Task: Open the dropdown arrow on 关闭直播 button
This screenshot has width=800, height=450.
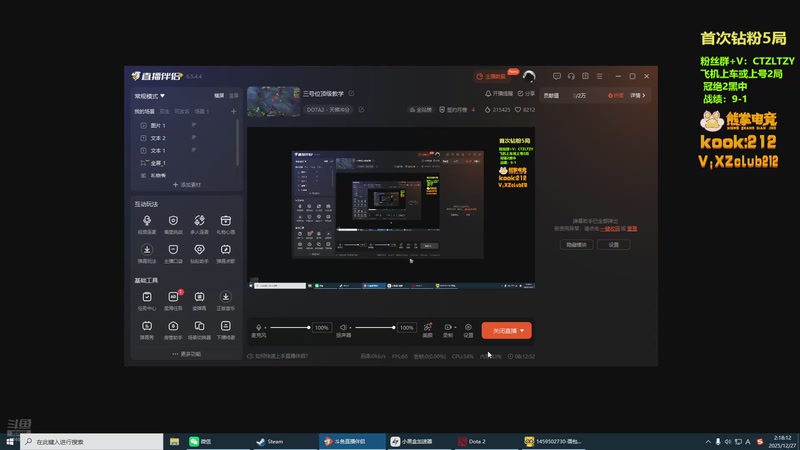Action: 522,331
